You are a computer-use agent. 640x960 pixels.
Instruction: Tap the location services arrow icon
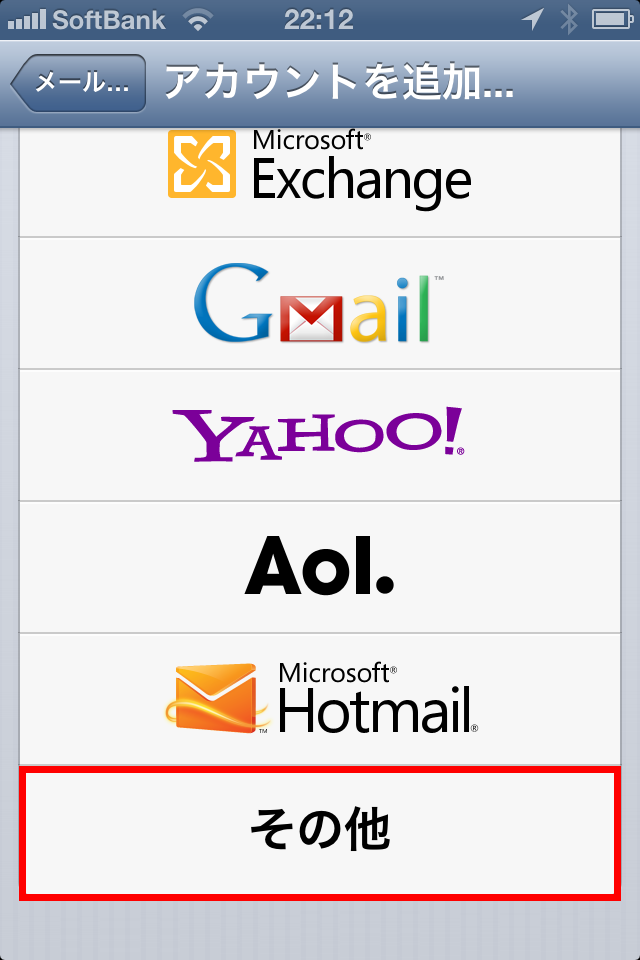(x=533, y=20)
